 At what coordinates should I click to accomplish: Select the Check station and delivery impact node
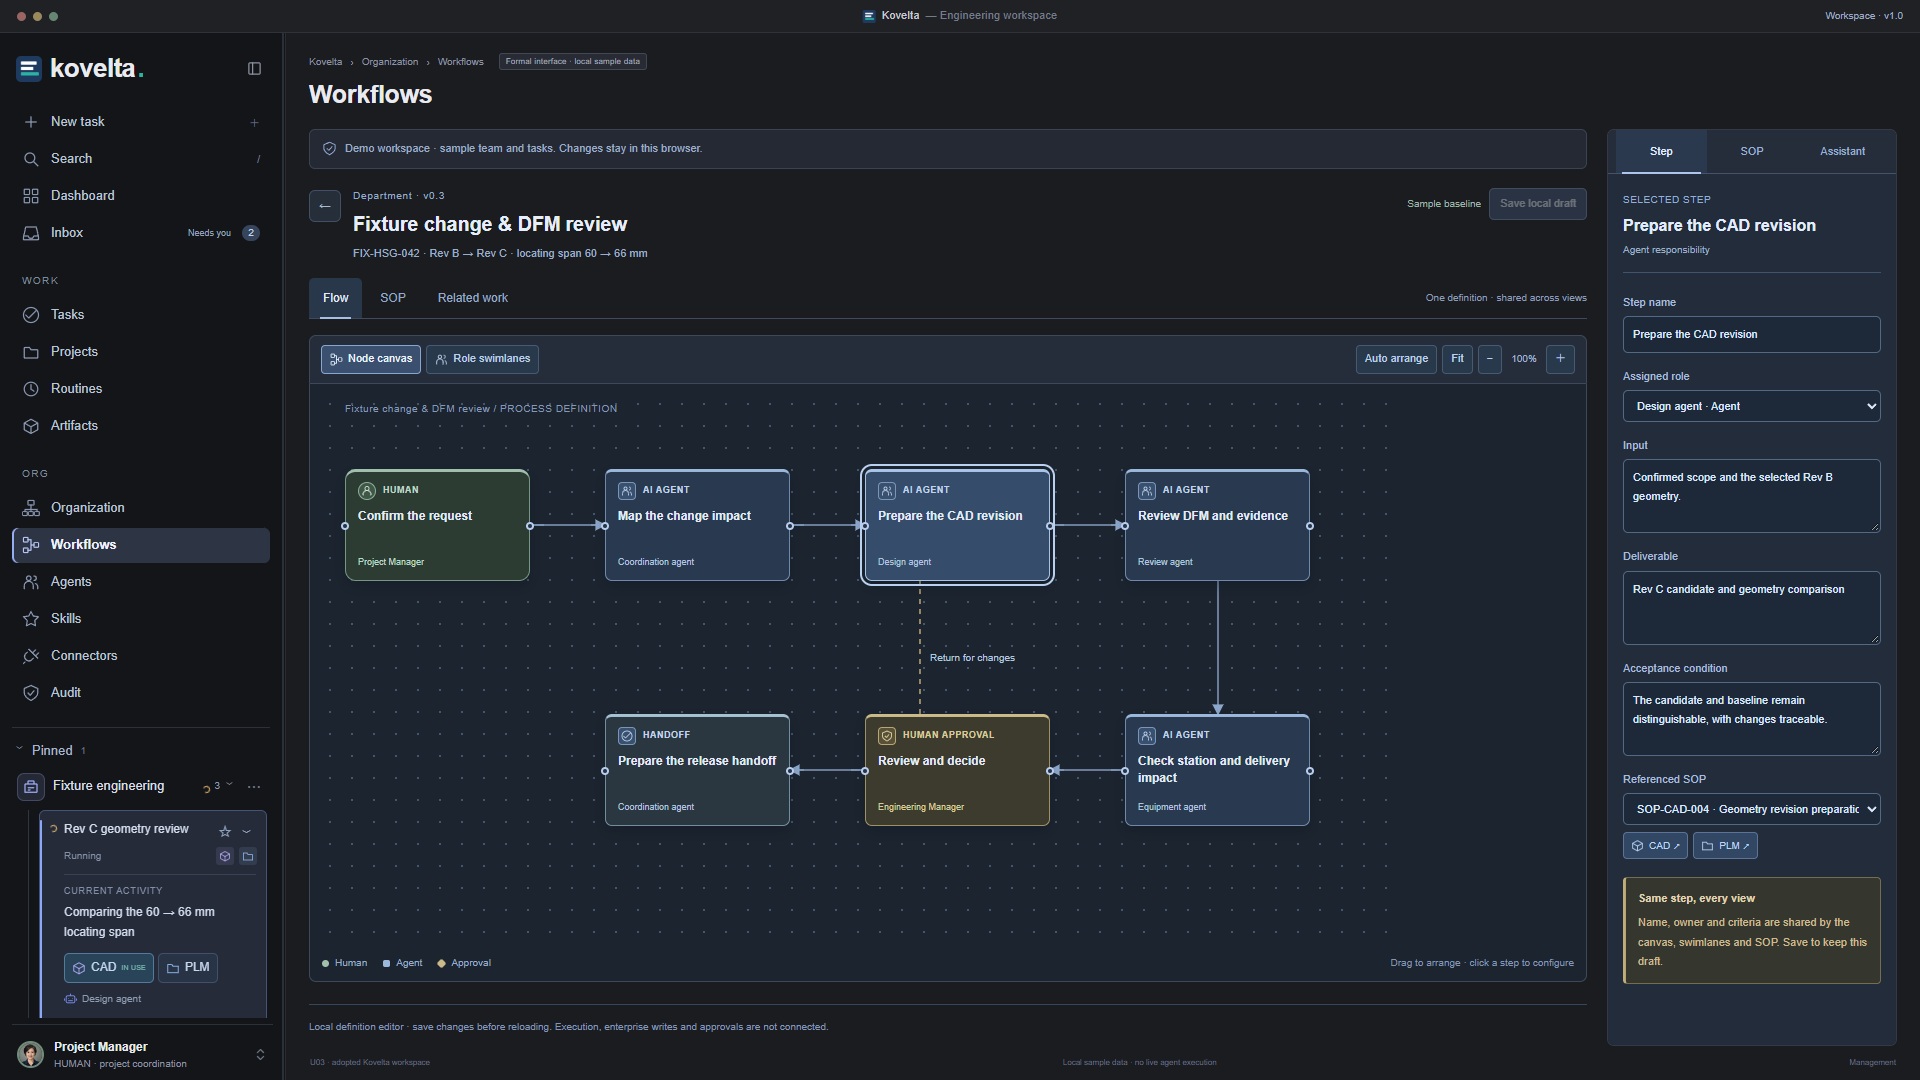1217,770
